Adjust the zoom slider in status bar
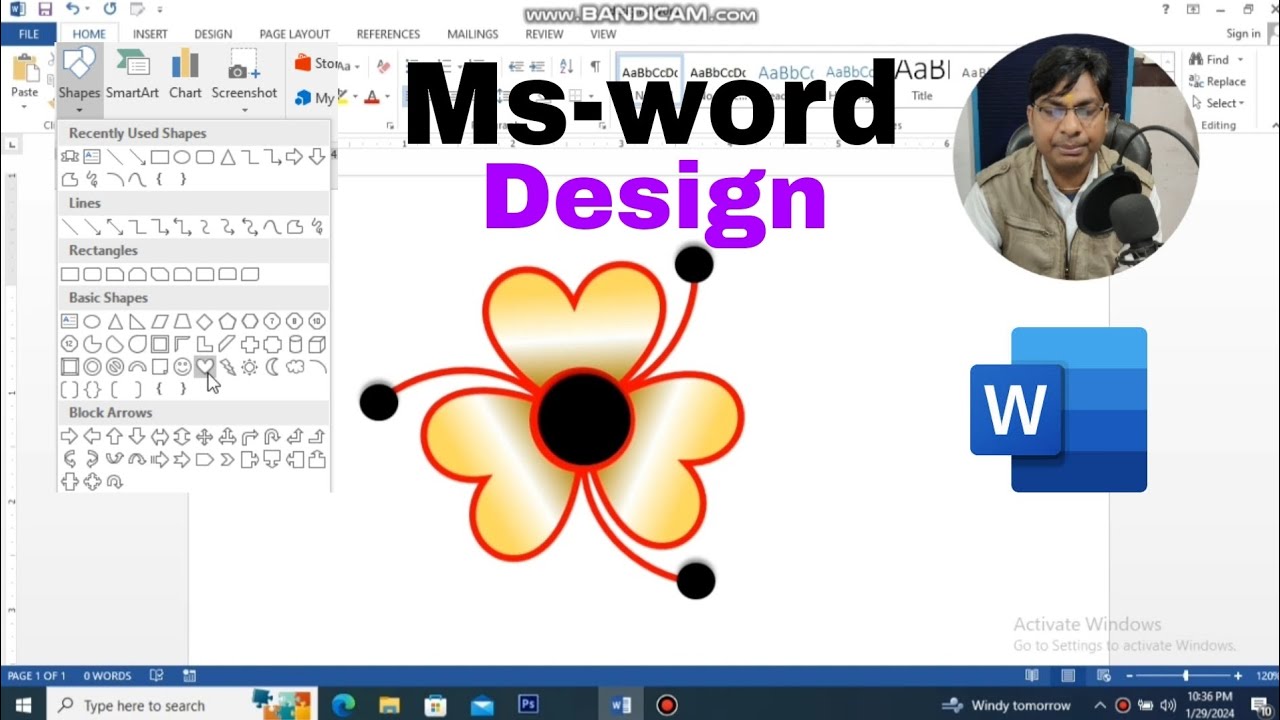1280x720 pixels. 1185,676
